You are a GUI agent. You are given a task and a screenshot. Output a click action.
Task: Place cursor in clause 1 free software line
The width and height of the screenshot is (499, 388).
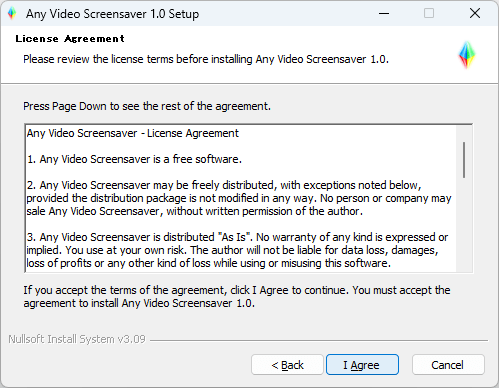(x=134, y=159)
